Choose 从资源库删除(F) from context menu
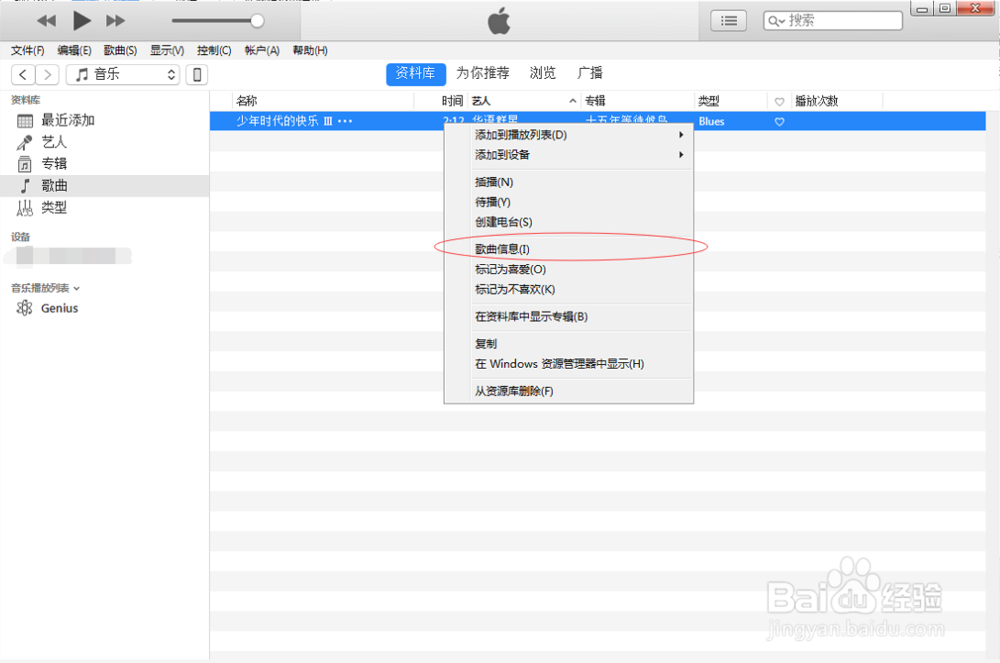The width and height of the screenshot is (1000, 663). (x=568, y=391)
